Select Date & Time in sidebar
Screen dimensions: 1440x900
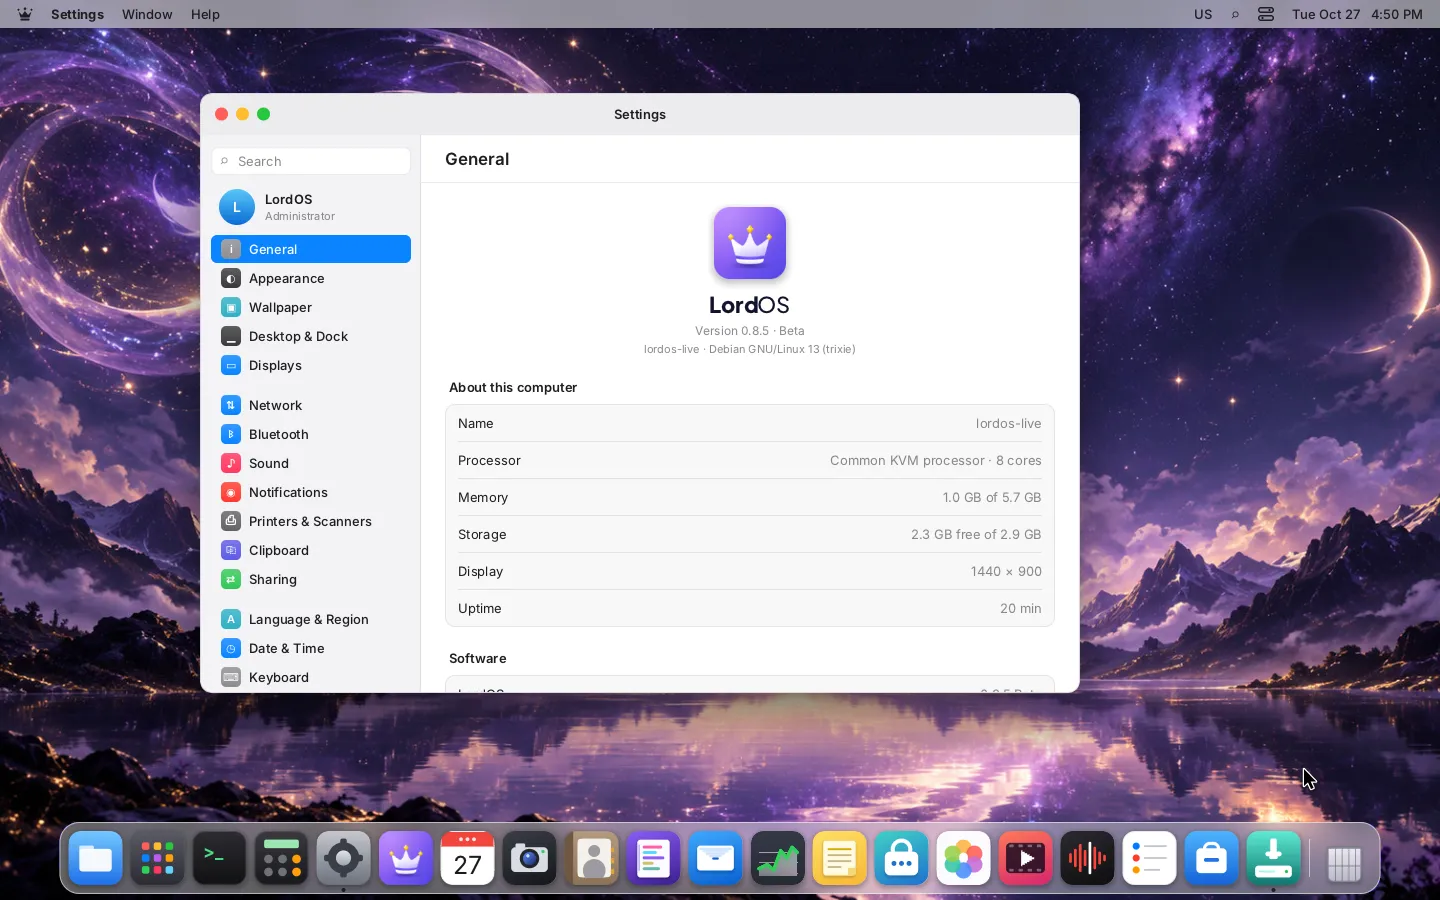311,648
